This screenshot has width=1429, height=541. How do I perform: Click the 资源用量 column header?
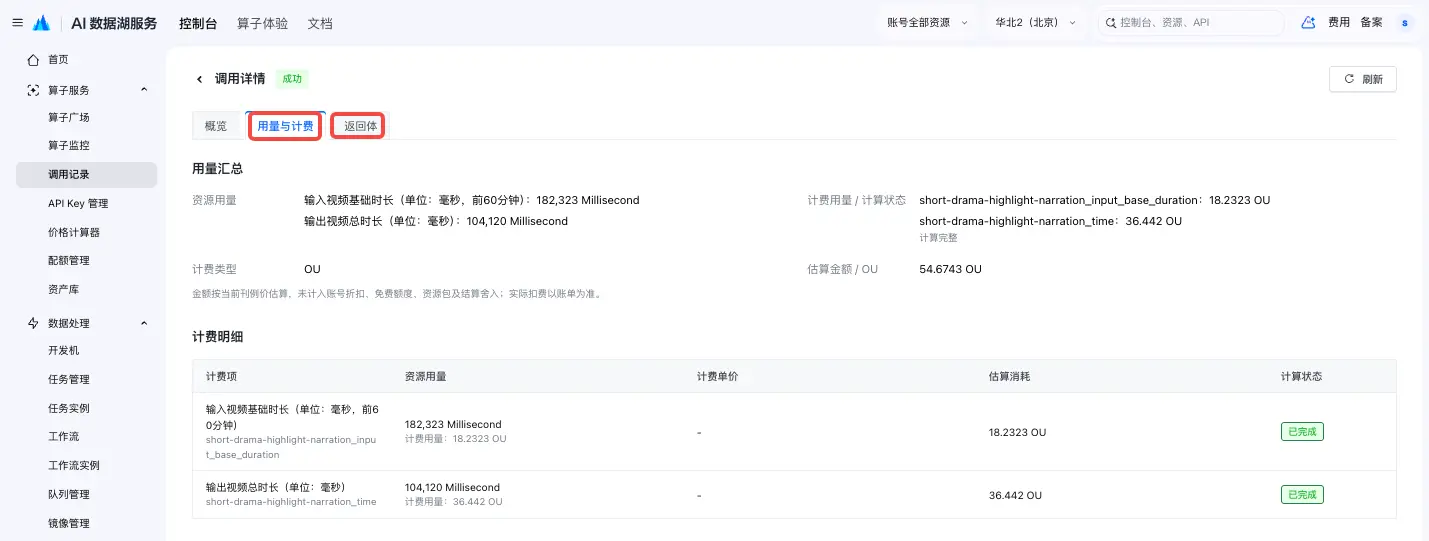(425, 377)
